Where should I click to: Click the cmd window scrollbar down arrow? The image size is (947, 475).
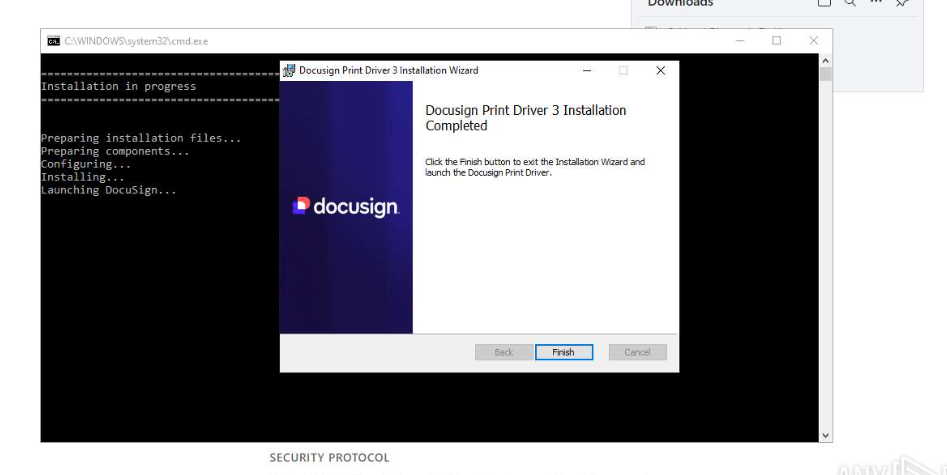click(x=826, y=436)
